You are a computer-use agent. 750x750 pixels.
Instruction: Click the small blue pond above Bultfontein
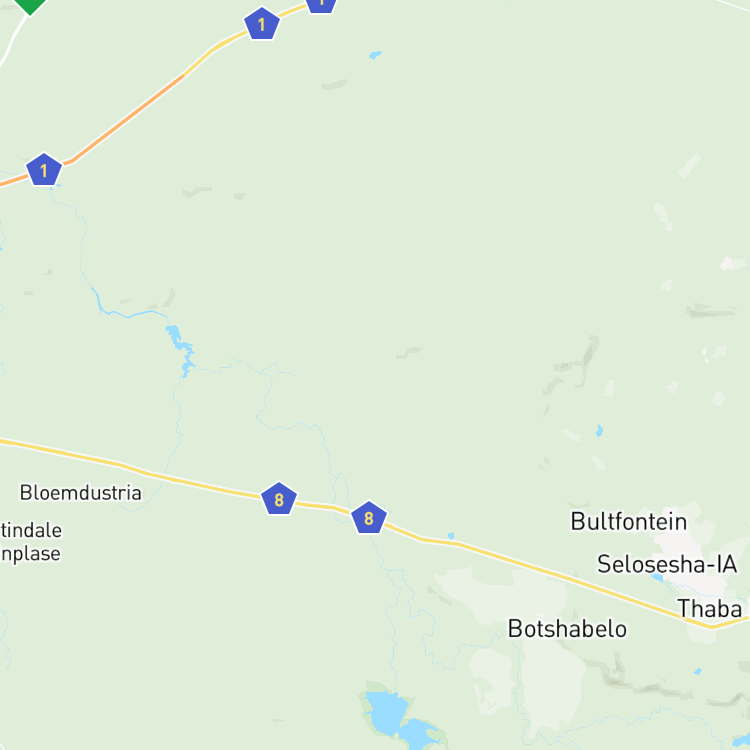click(600, 430)
